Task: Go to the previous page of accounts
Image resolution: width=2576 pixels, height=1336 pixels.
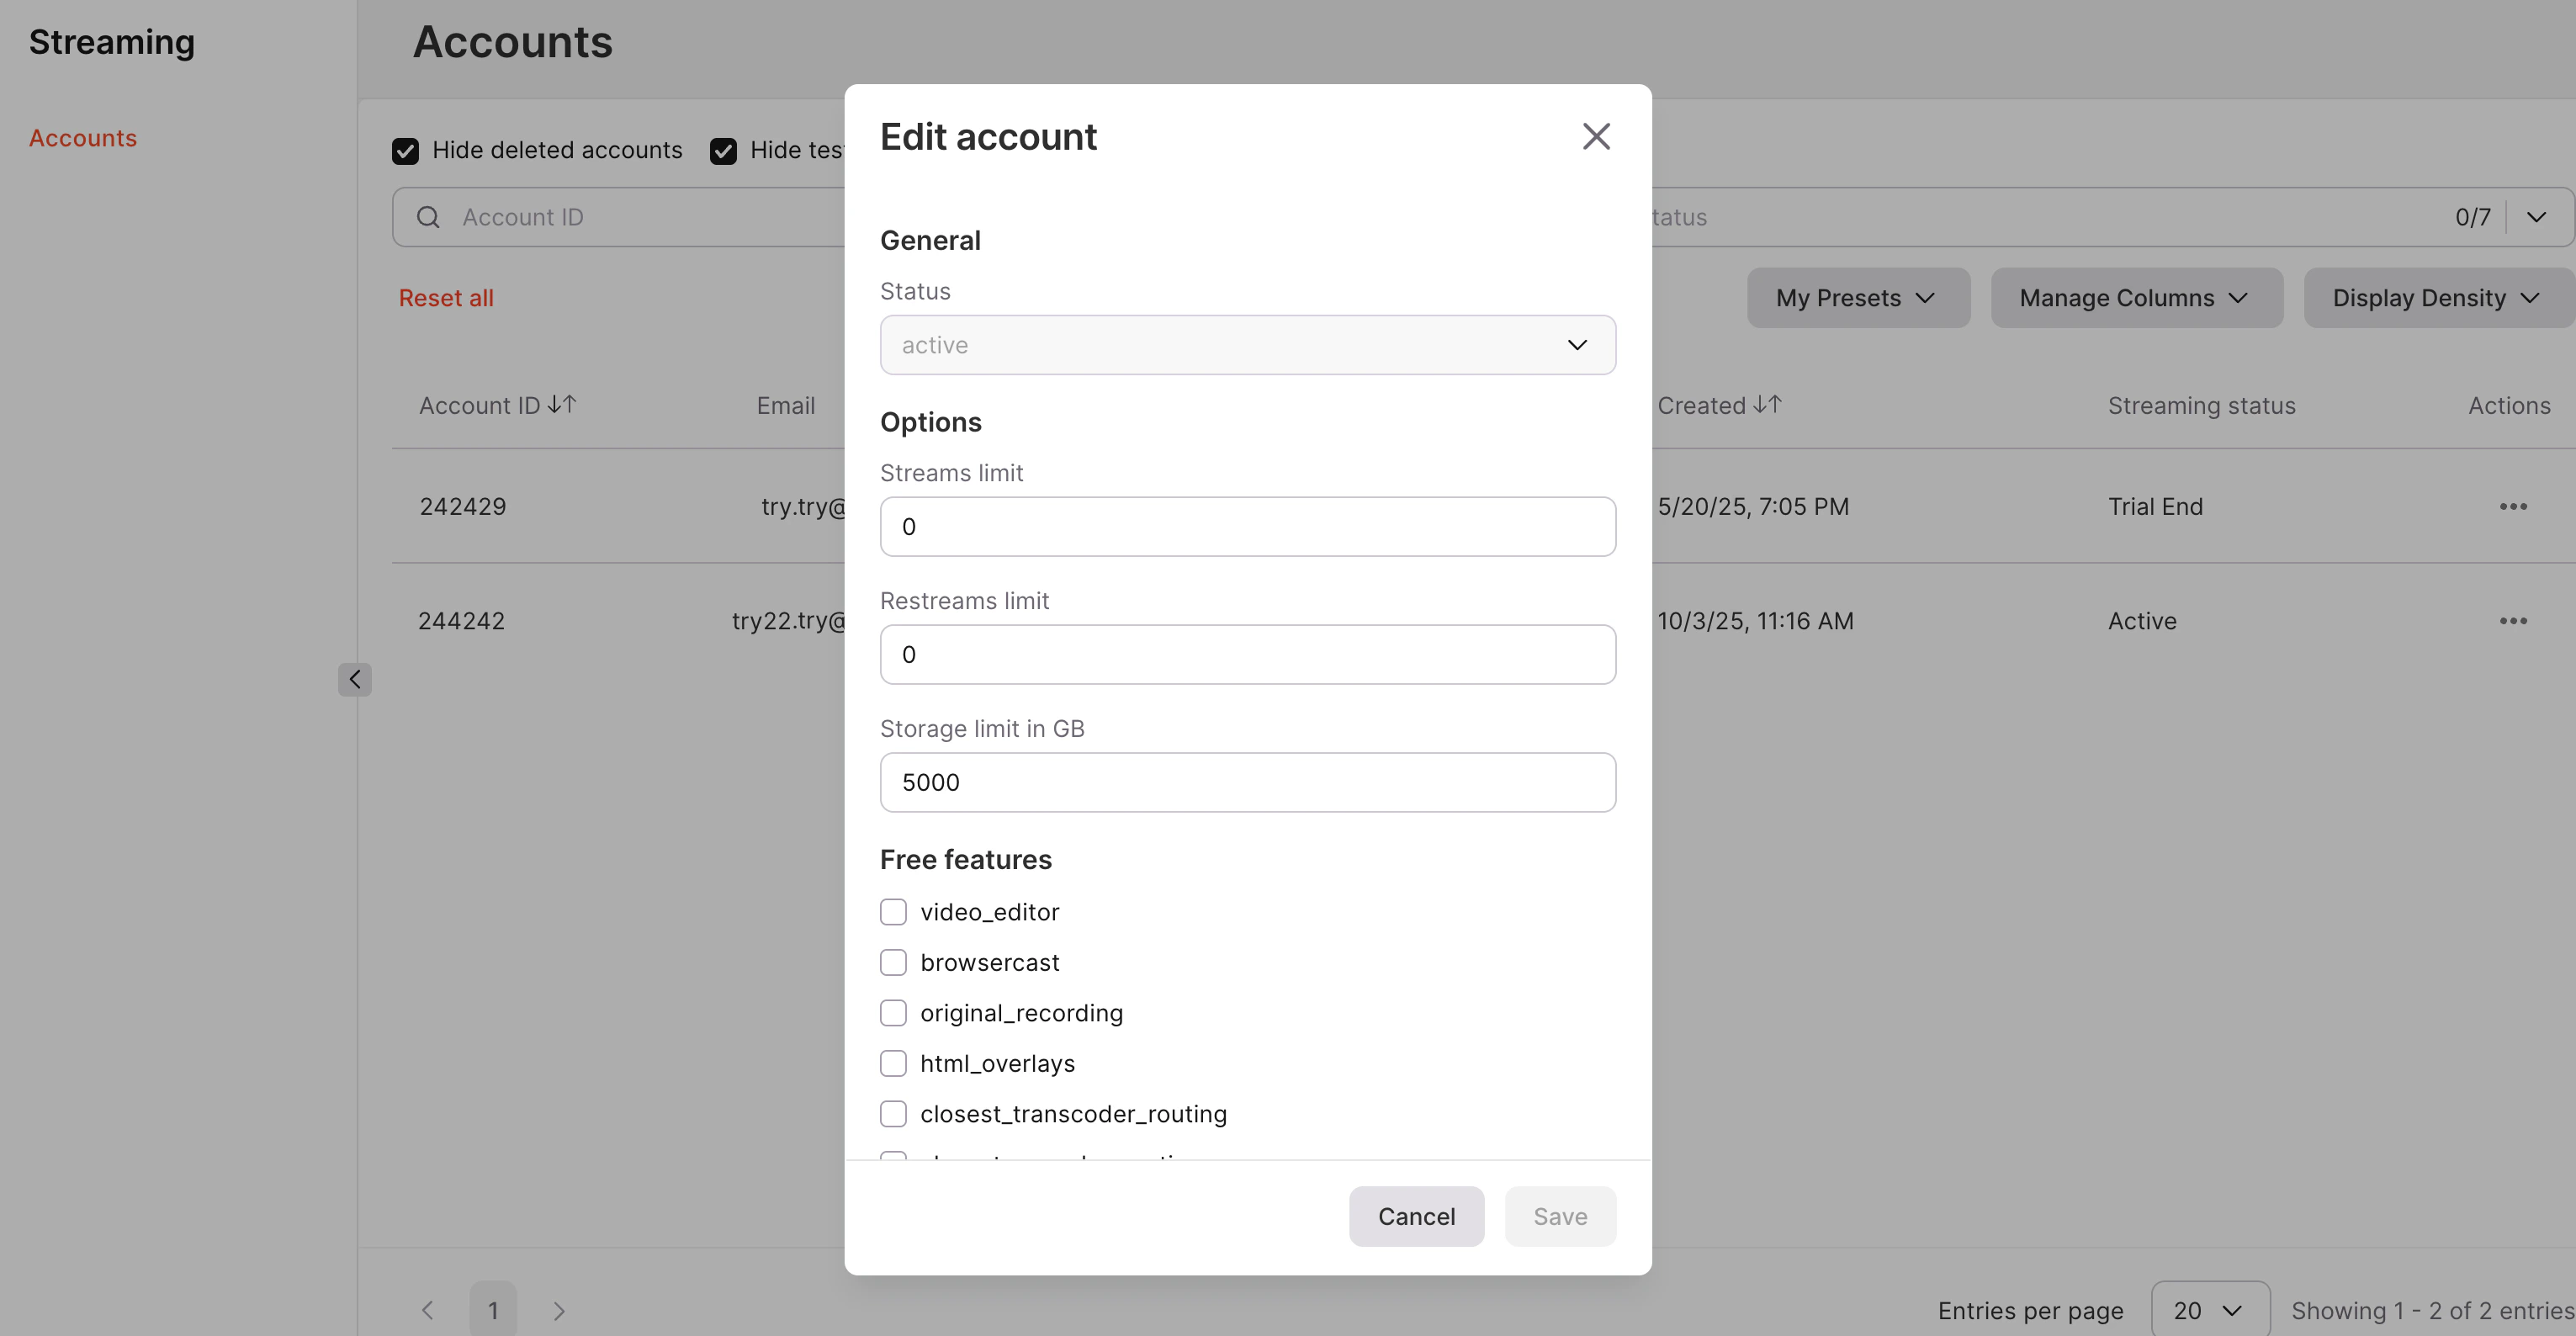Action: (x=427, y=1310)
